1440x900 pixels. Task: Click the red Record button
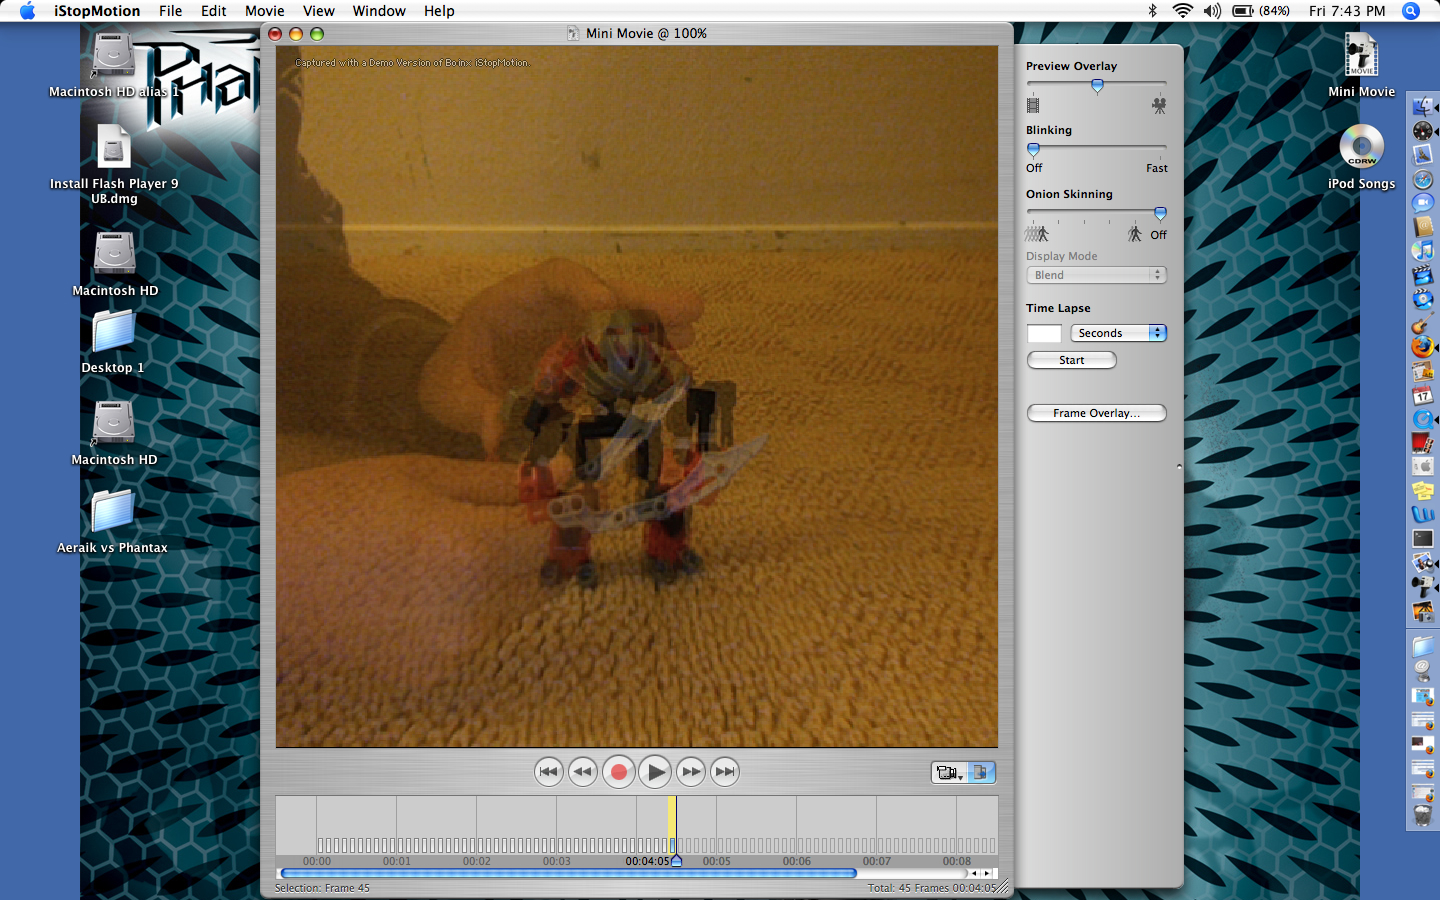[x=619, y=772]
